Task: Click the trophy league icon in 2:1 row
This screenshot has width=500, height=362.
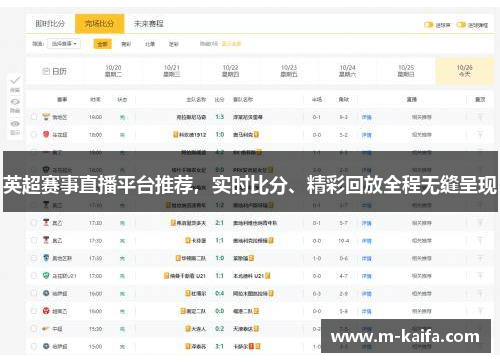Action: (46, 222)
